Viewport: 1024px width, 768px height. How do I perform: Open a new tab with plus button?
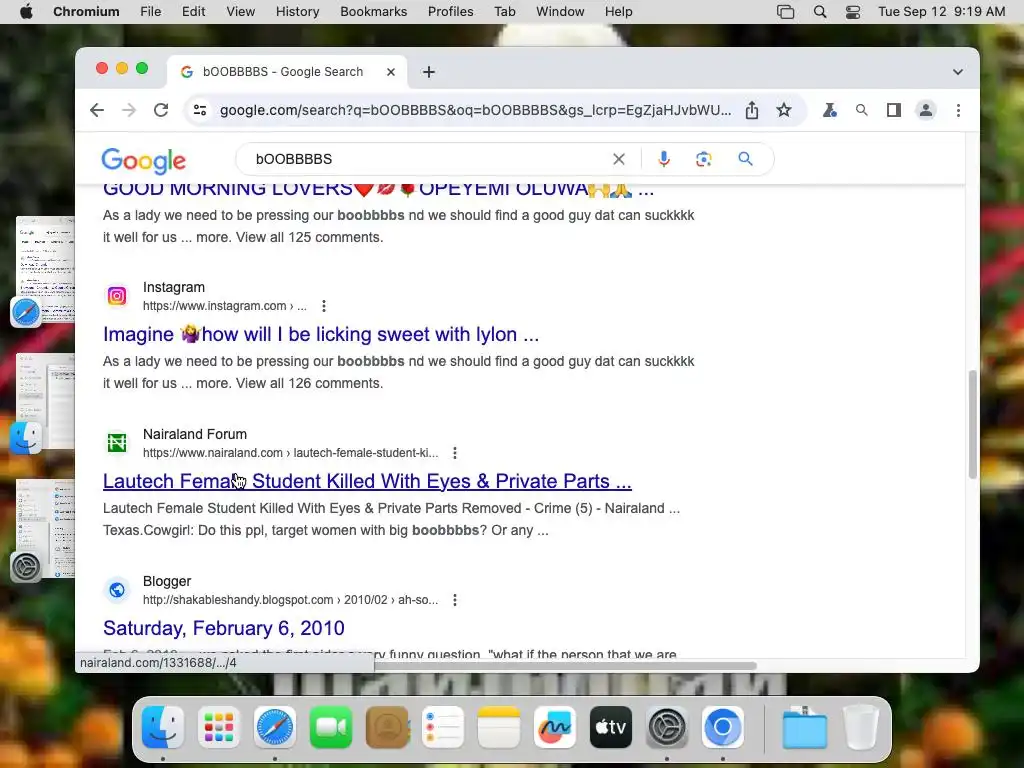coord(428,72)
